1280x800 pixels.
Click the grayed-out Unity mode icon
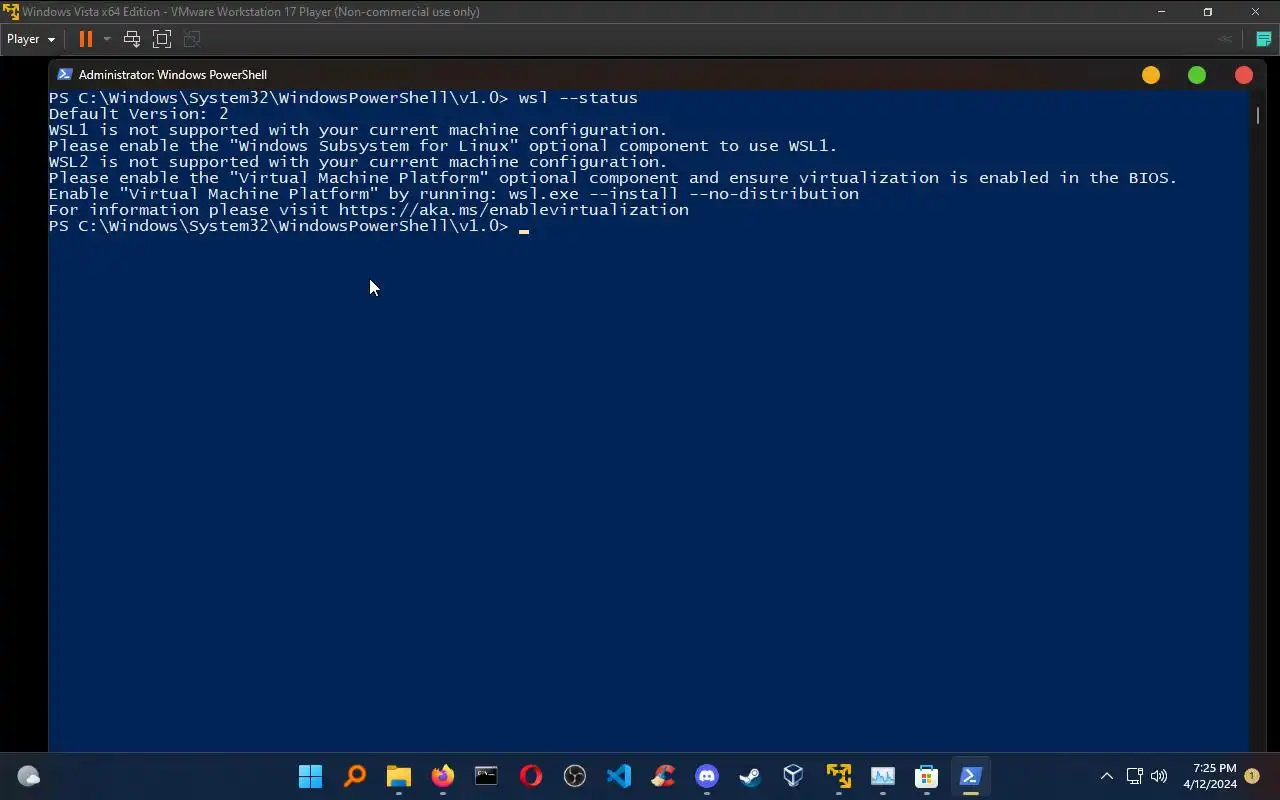(192, 39)
